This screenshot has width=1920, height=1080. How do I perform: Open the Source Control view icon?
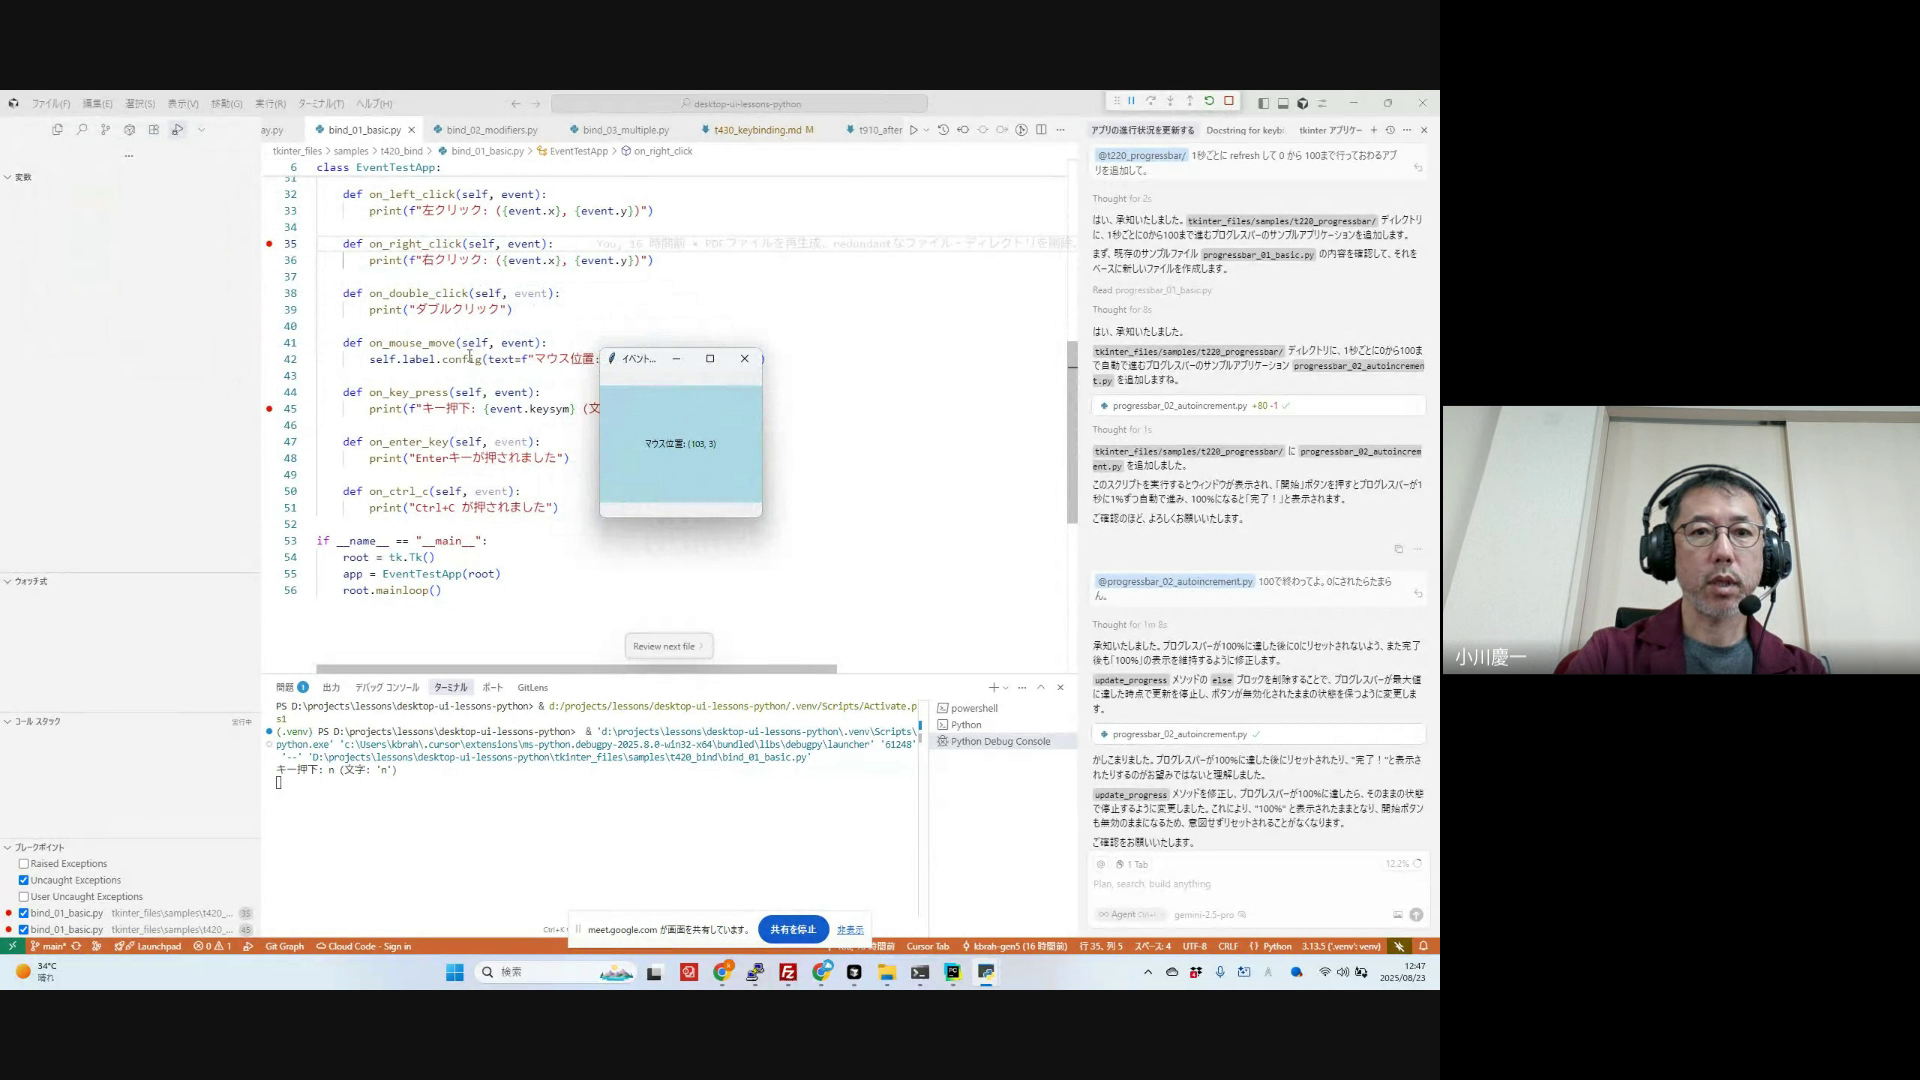pyautogui.click(x=105, y=129)
